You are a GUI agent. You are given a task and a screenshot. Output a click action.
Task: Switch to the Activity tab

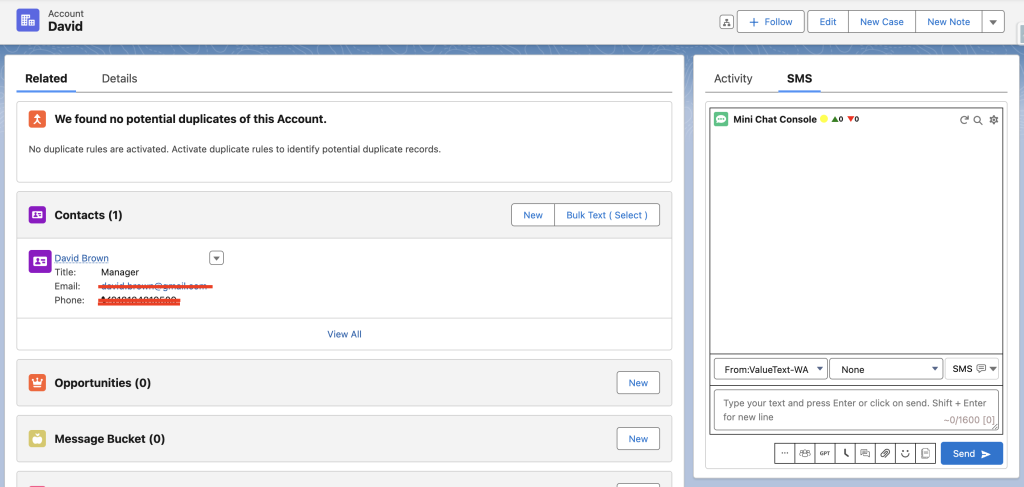point(733,78)
